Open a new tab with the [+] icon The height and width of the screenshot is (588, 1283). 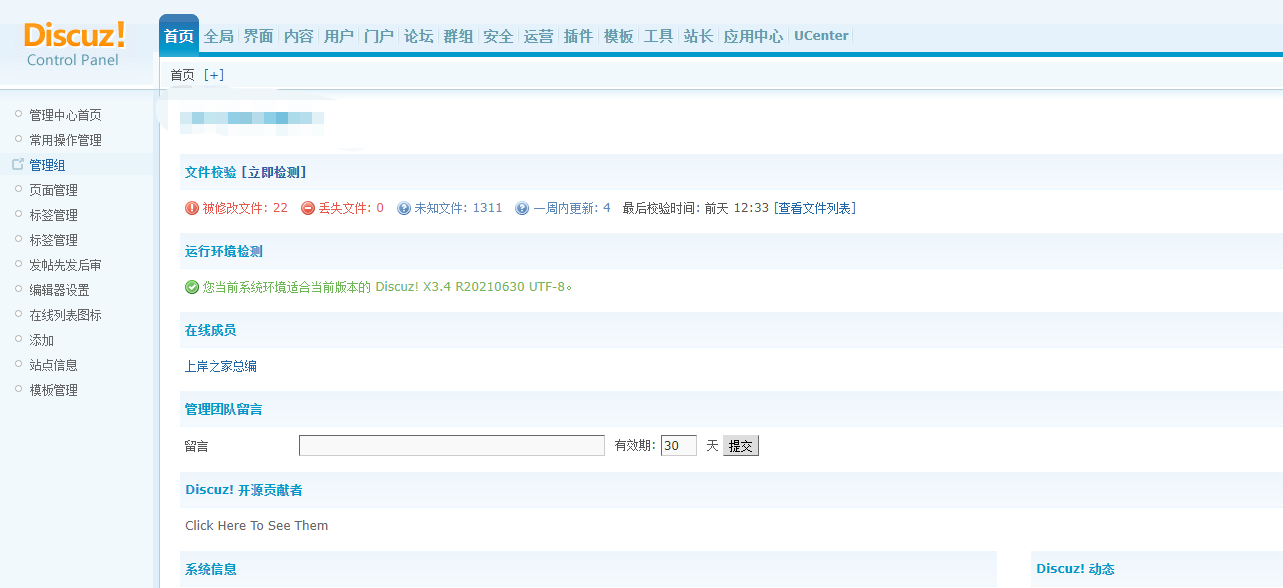[x=214, y=74]
